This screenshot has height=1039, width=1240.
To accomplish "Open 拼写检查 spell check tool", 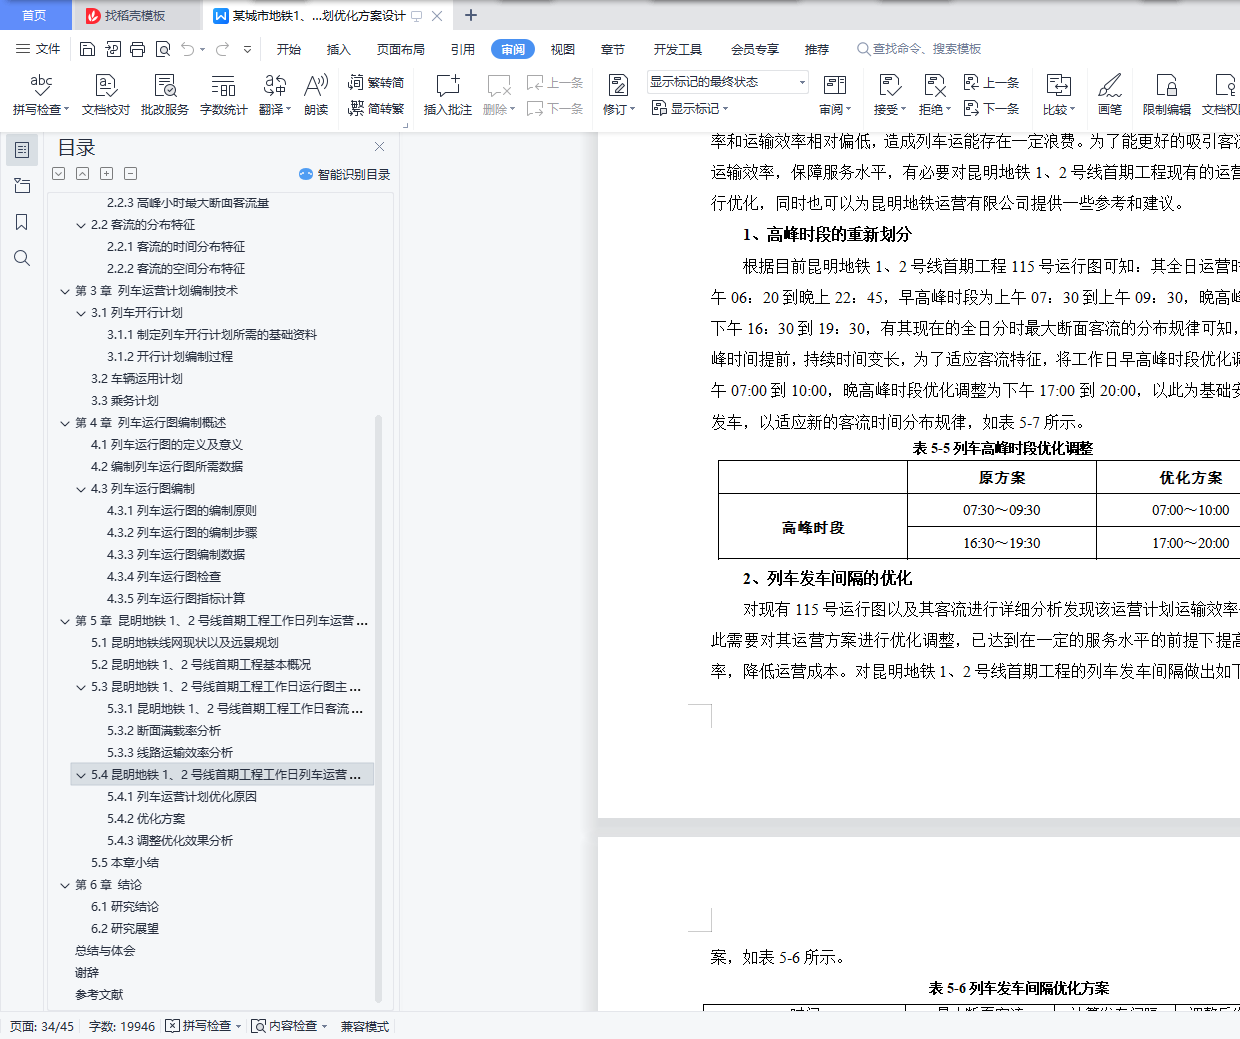I will coord(41,95).
